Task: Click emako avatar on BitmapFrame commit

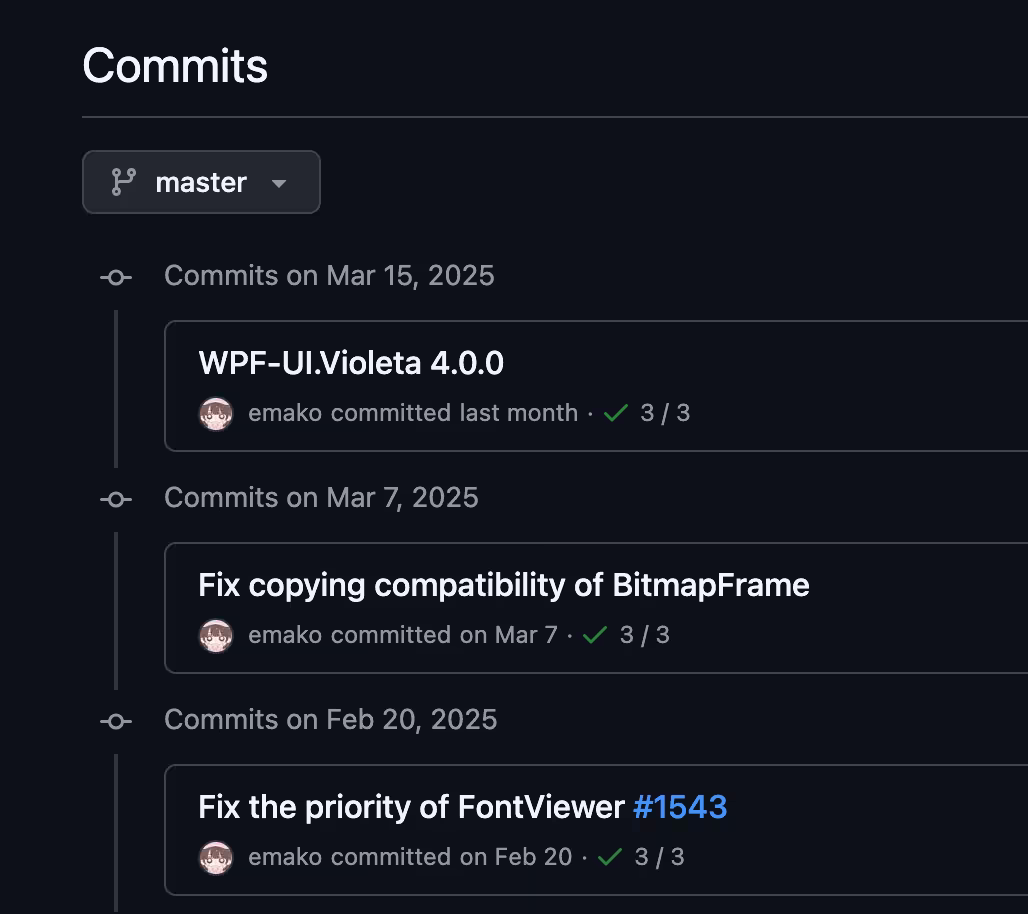Action: point(216,636)
